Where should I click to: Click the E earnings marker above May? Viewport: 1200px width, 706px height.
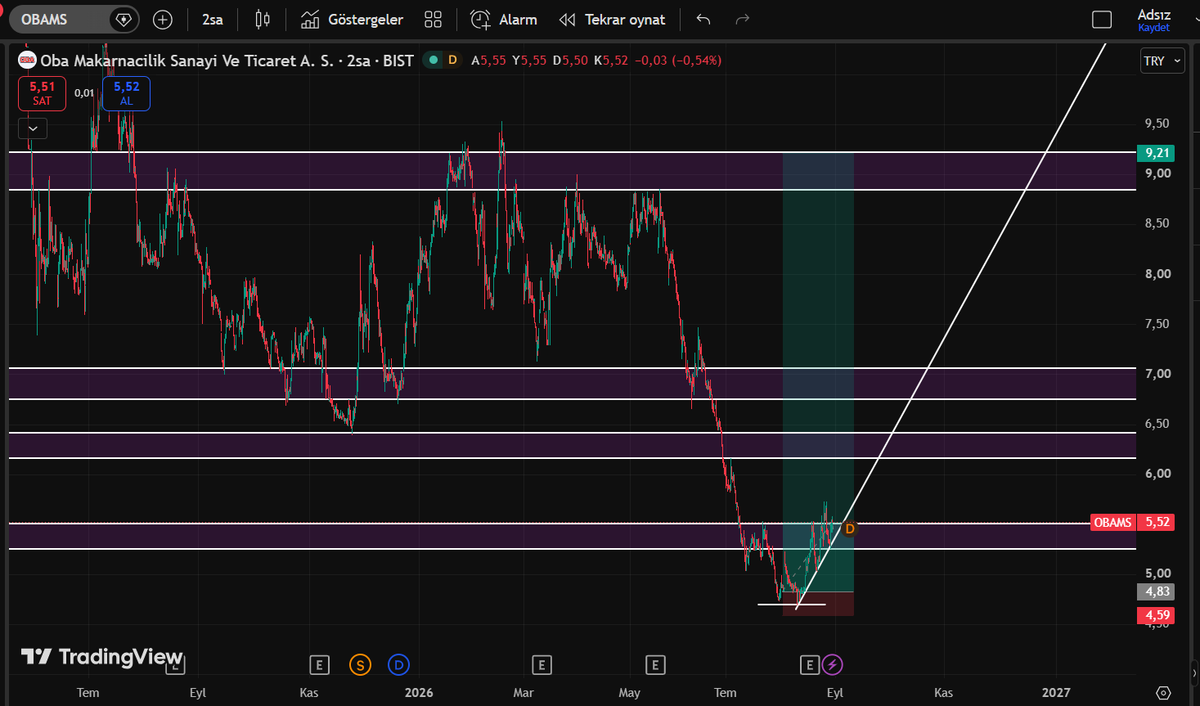[655, 664]
